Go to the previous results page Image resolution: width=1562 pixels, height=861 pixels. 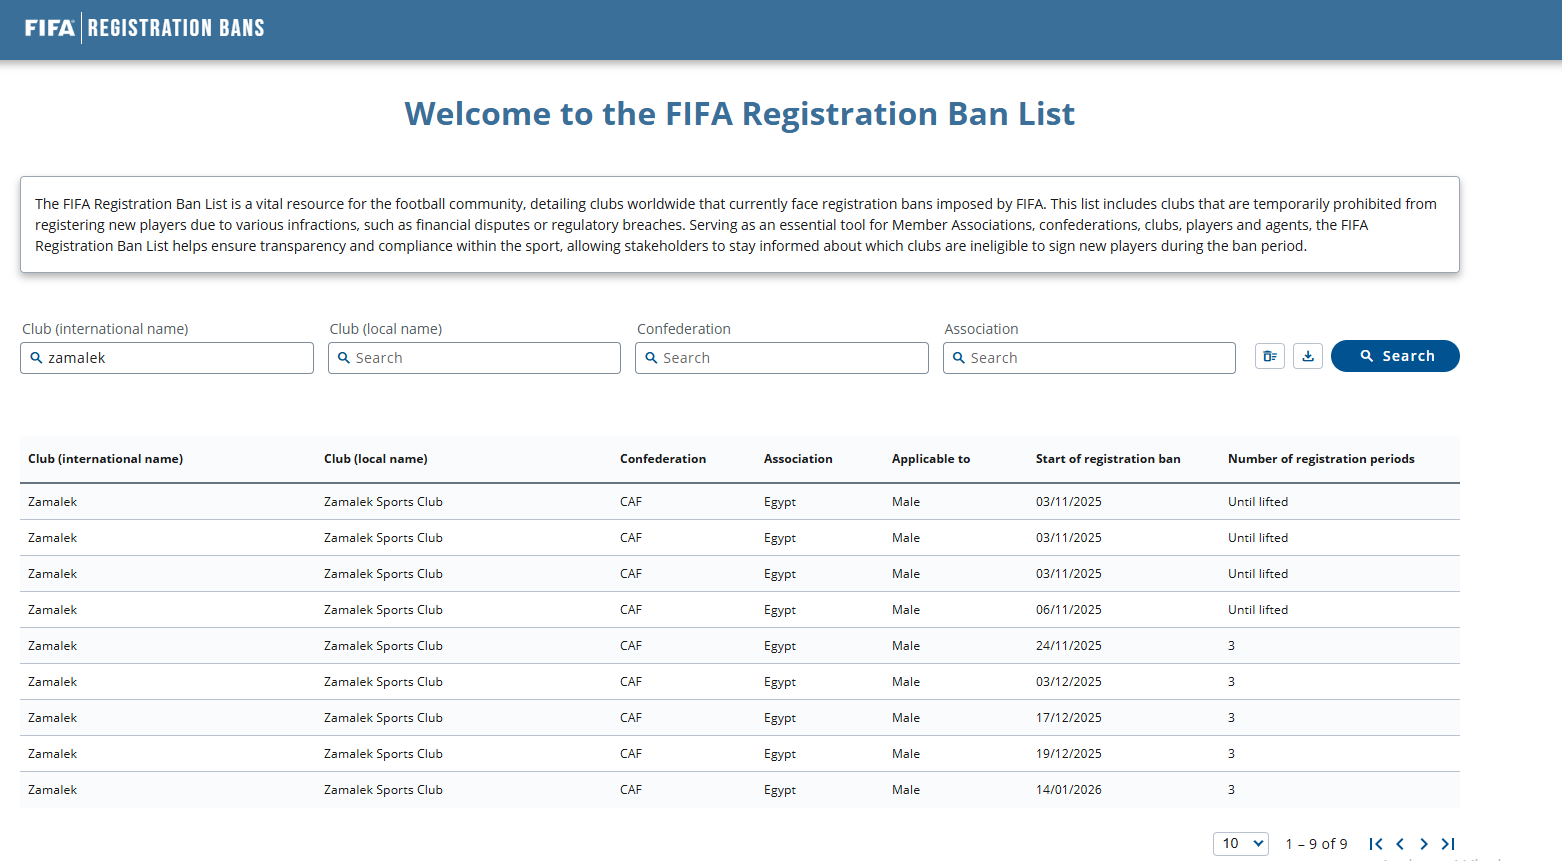click(x=1400, y=844)
